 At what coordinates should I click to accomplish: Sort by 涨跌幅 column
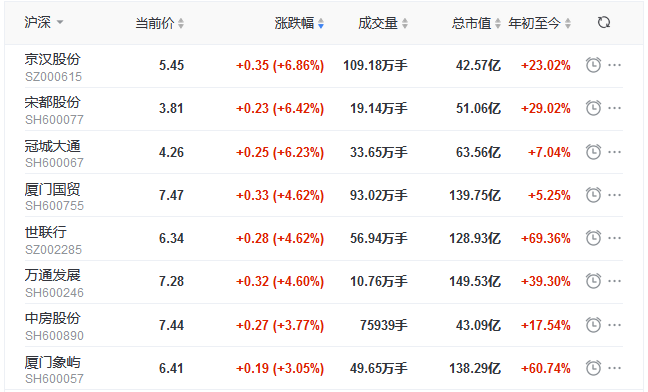(299, 23)
